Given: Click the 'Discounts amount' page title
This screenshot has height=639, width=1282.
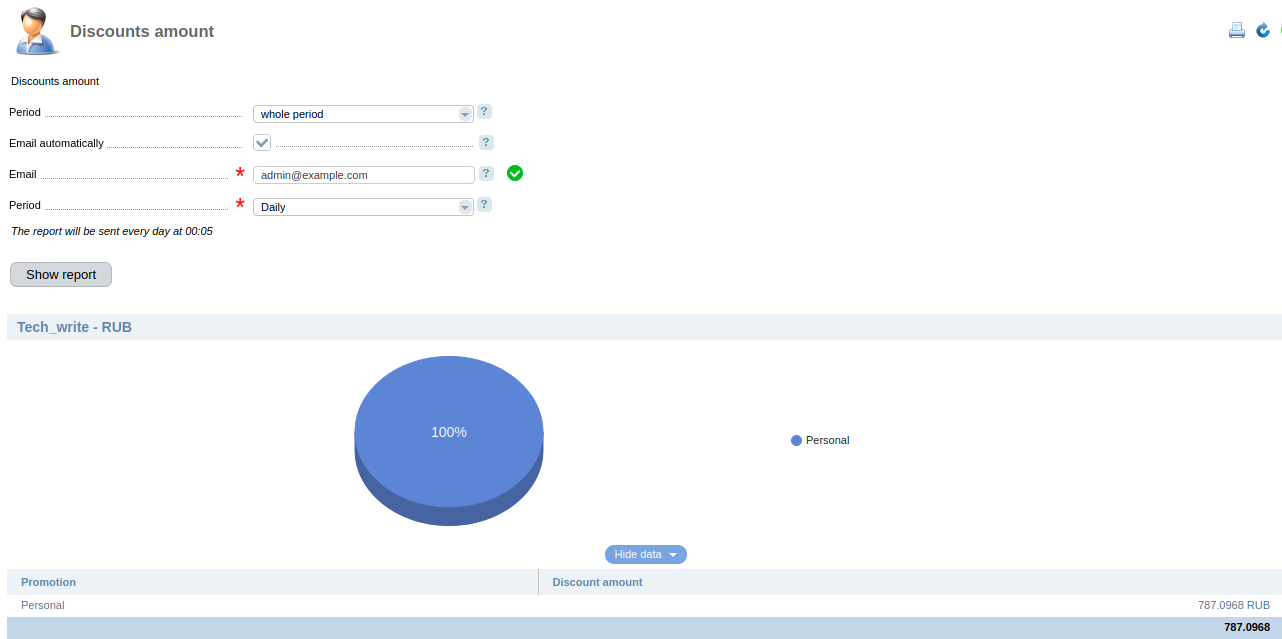Looking at the screenshot, I should [142, 31].
